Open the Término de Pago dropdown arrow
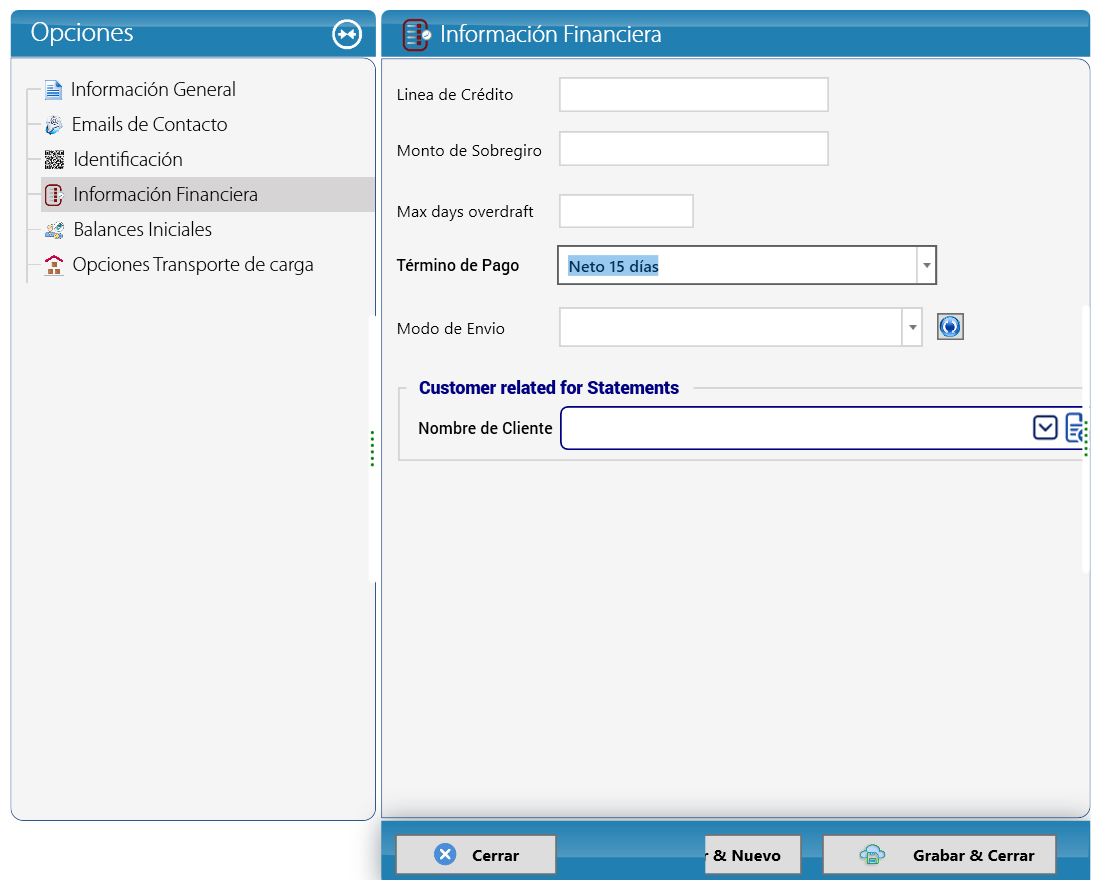This screenshot has width=1110, height=880. click(926, 265)
